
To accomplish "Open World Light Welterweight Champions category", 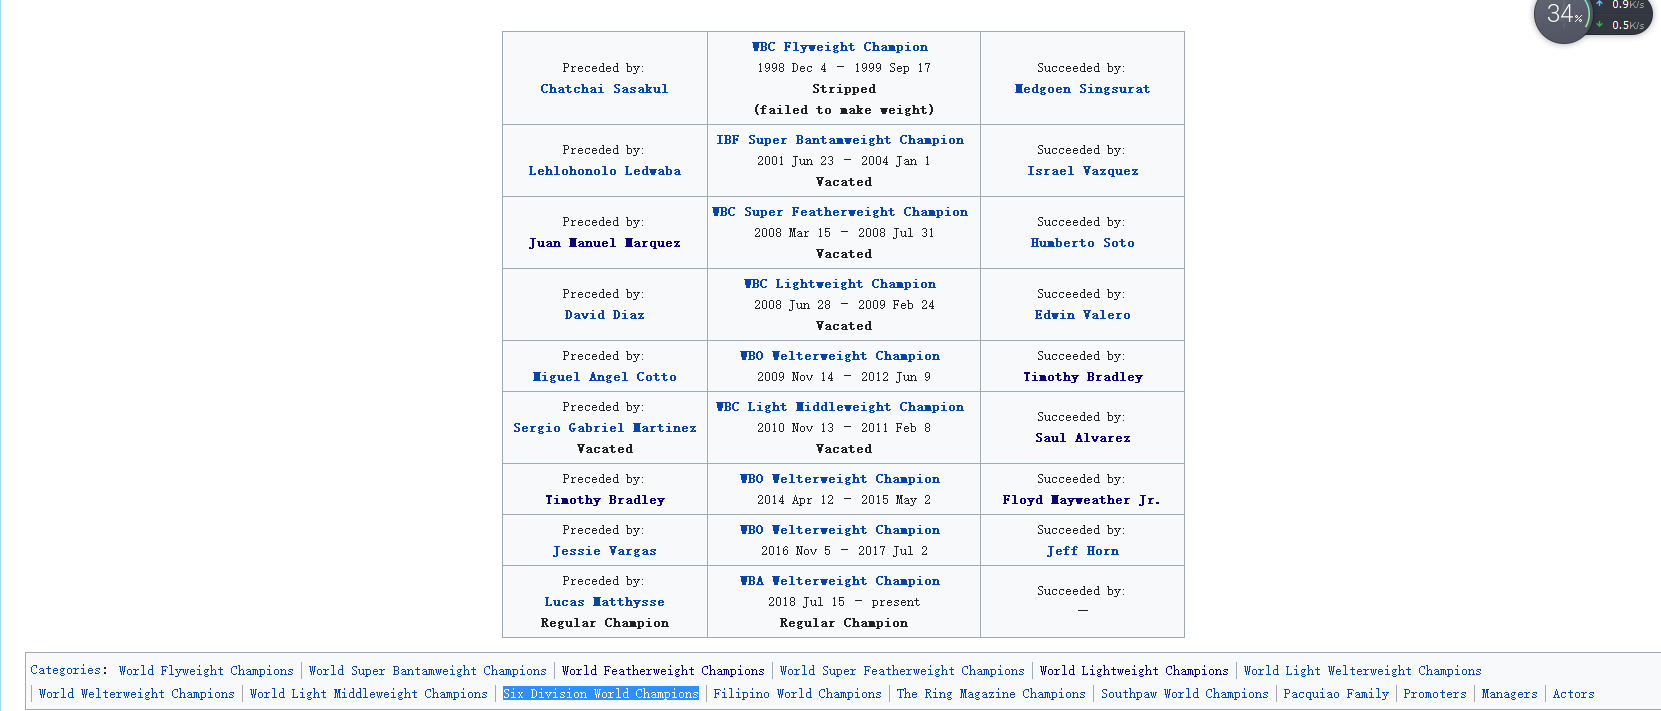I will pyautogui.click(x=1362, y=671).
